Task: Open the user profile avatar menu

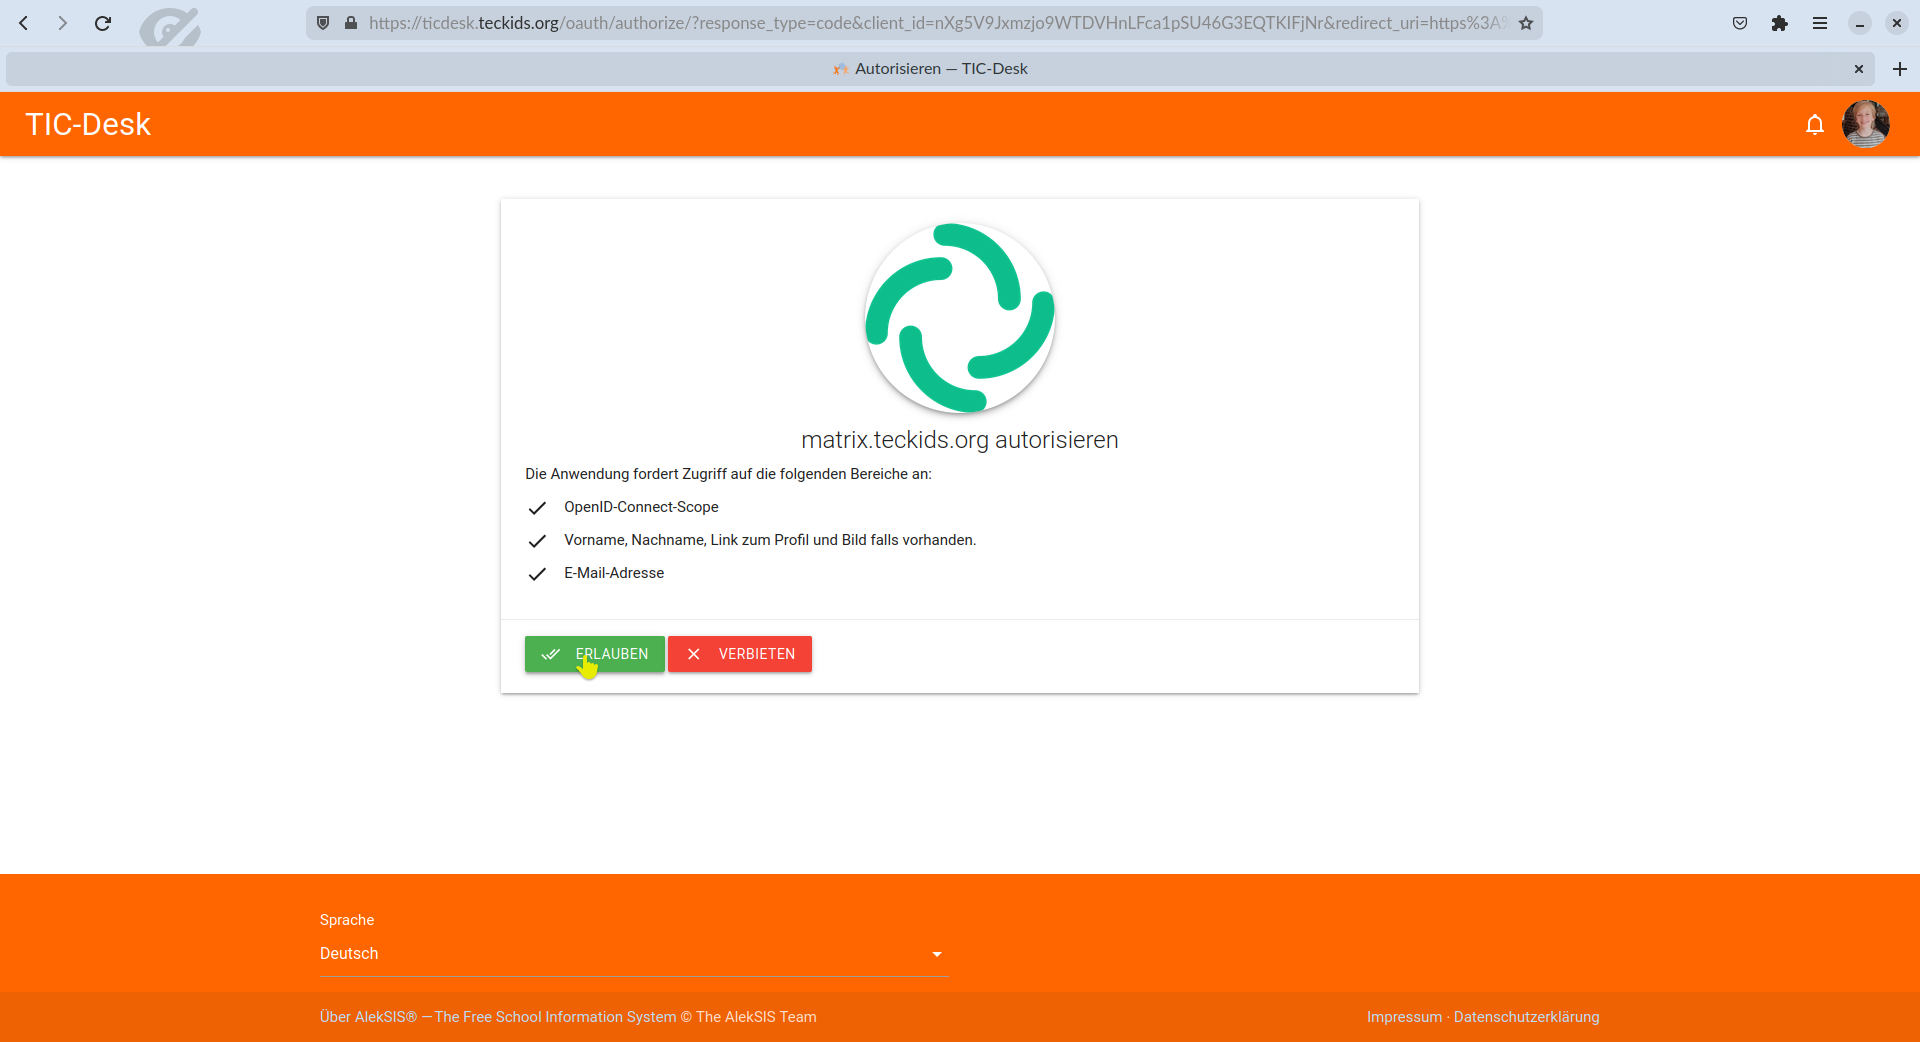Action: (x=1866, y=124)
